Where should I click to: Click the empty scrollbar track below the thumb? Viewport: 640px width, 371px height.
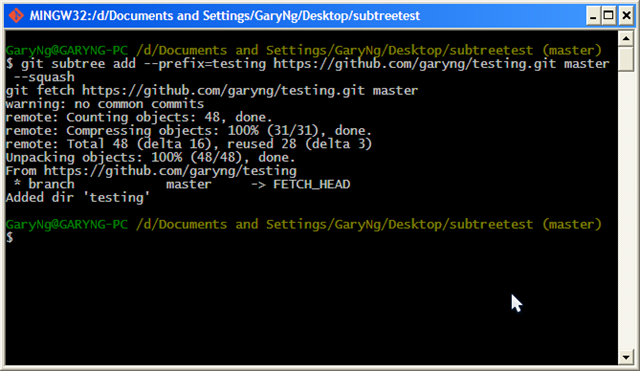click(626, 211)
